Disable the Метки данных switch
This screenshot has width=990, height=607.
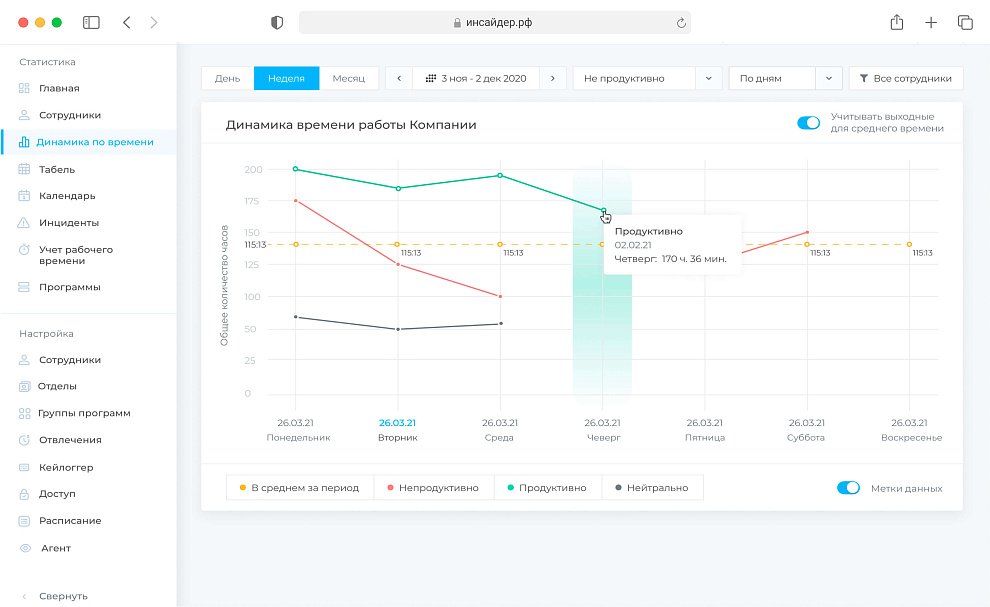click(x=848, y=488)
